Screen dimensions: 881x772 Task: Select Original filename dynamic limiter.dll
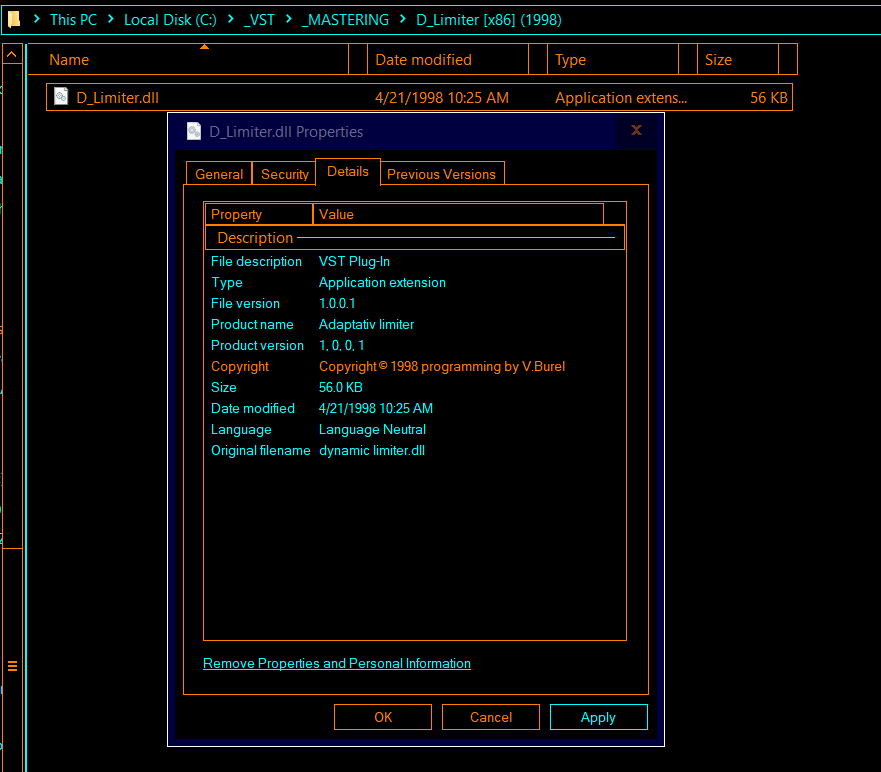[x=372, y=451]
